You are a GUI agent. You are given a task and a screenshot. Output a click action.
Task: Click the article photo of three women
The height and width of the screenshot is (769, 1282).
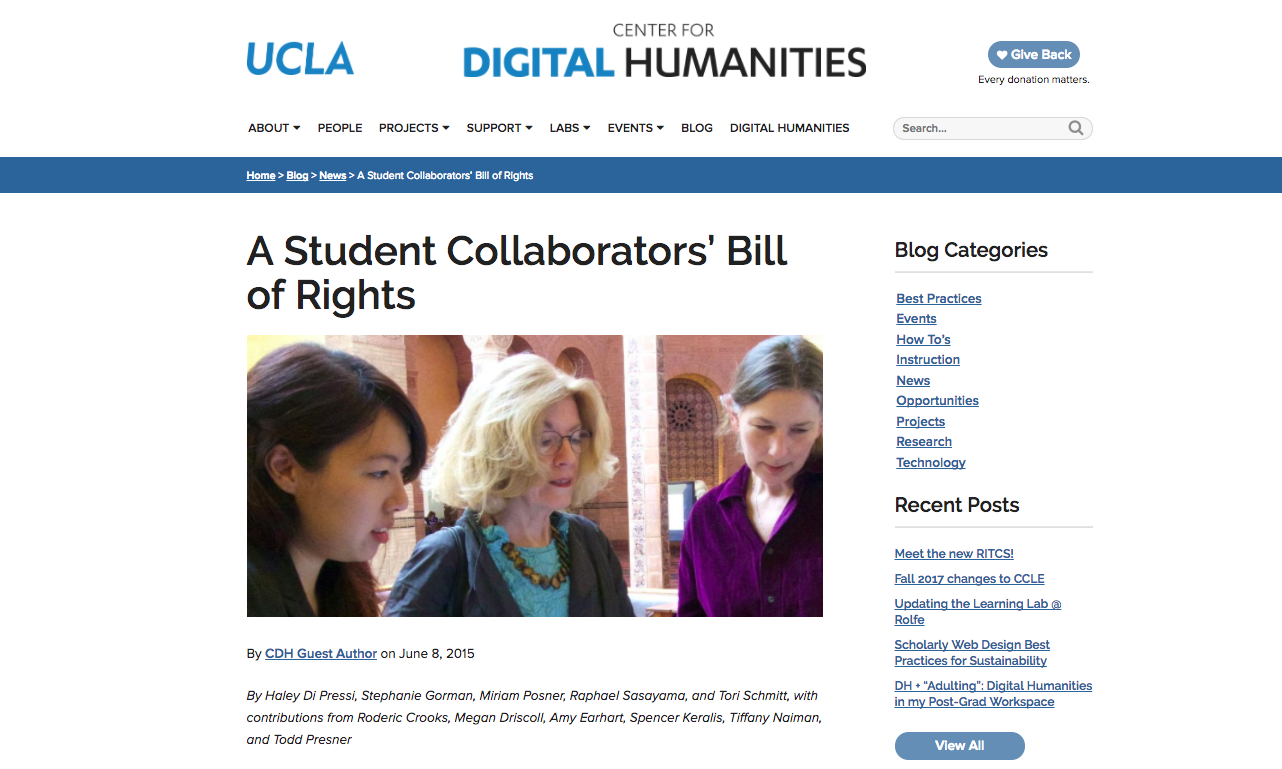click(535, 476)
